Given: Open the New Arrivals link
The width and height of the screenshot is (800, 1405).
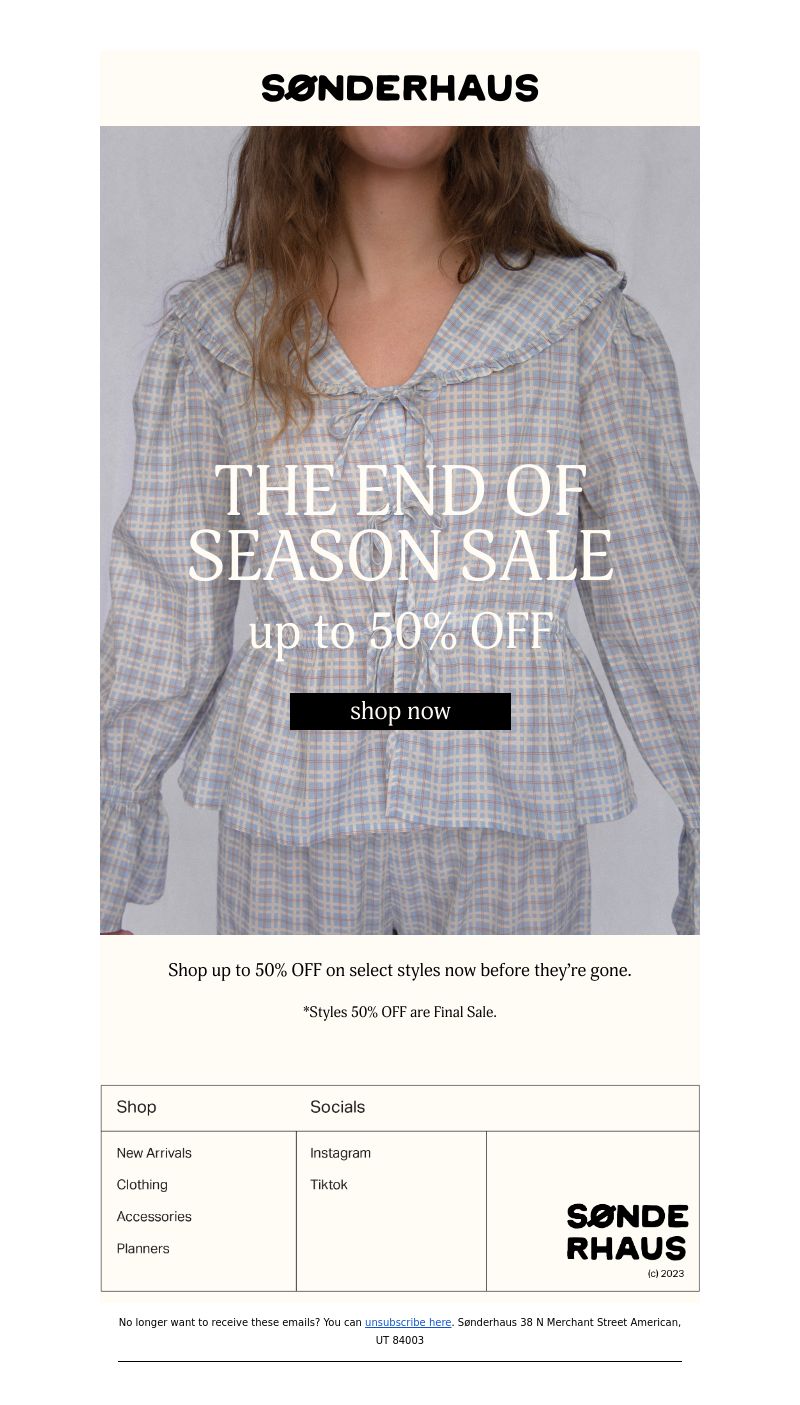Looking at the screenshot, I should point(154,1153).
